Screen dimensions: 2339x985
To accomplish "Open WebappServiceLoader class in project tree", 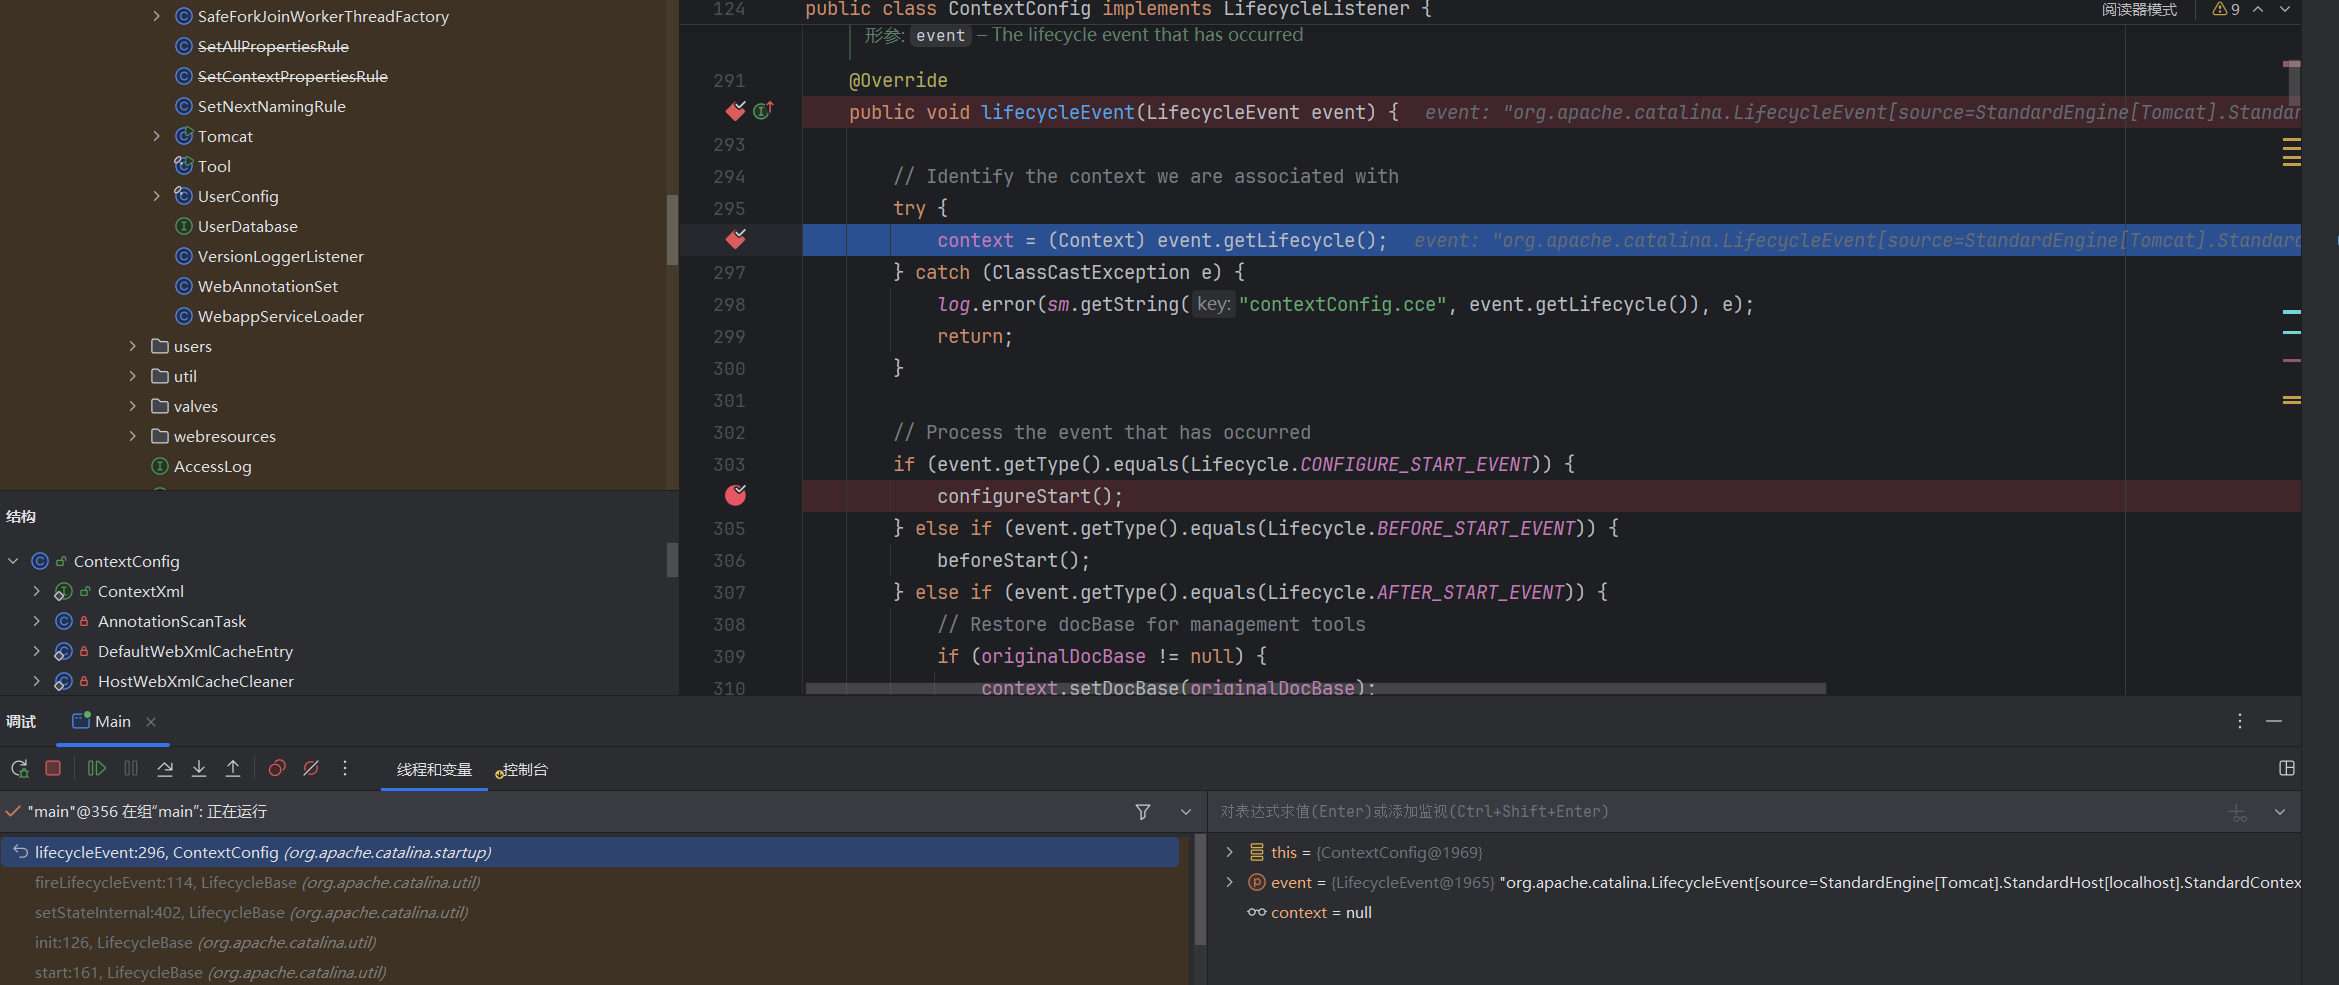I will (280, 316).
